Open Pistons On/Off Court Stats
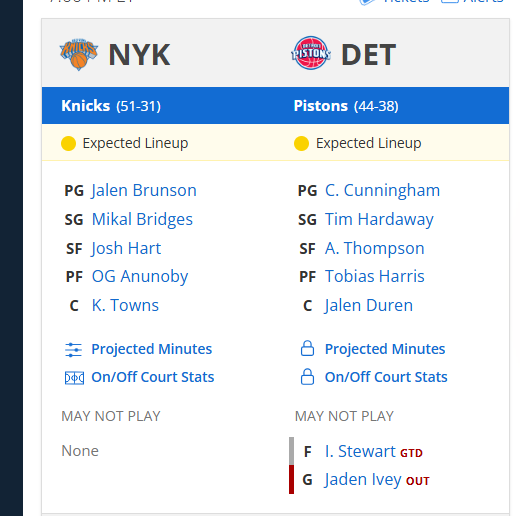 pyautogui.click(x=386, y=377)
